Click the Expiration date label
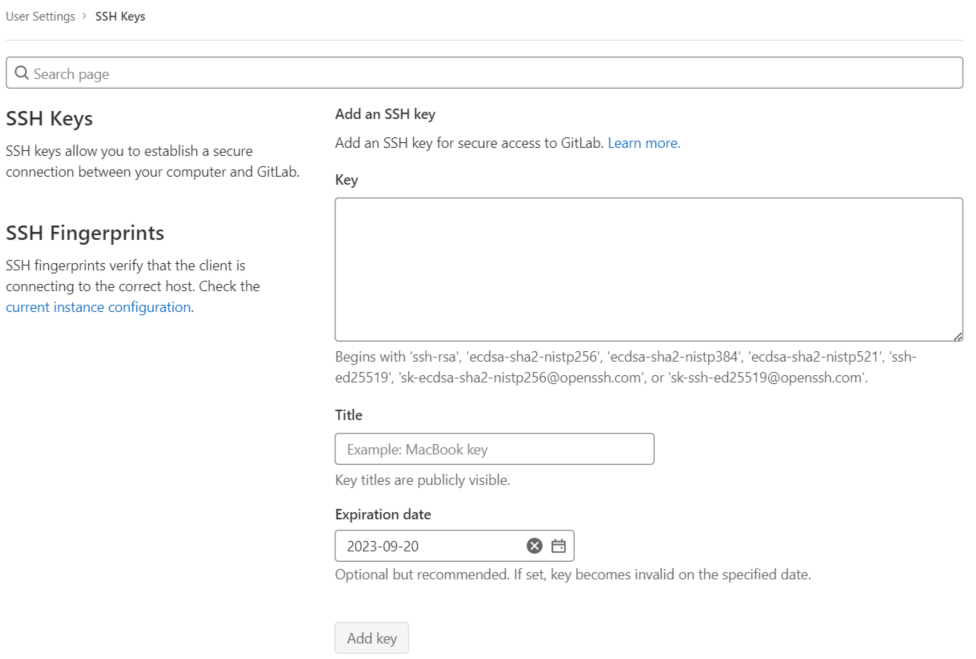Image resolution: width=976 pixels, height=659 pixels. (x=383, y=514)
